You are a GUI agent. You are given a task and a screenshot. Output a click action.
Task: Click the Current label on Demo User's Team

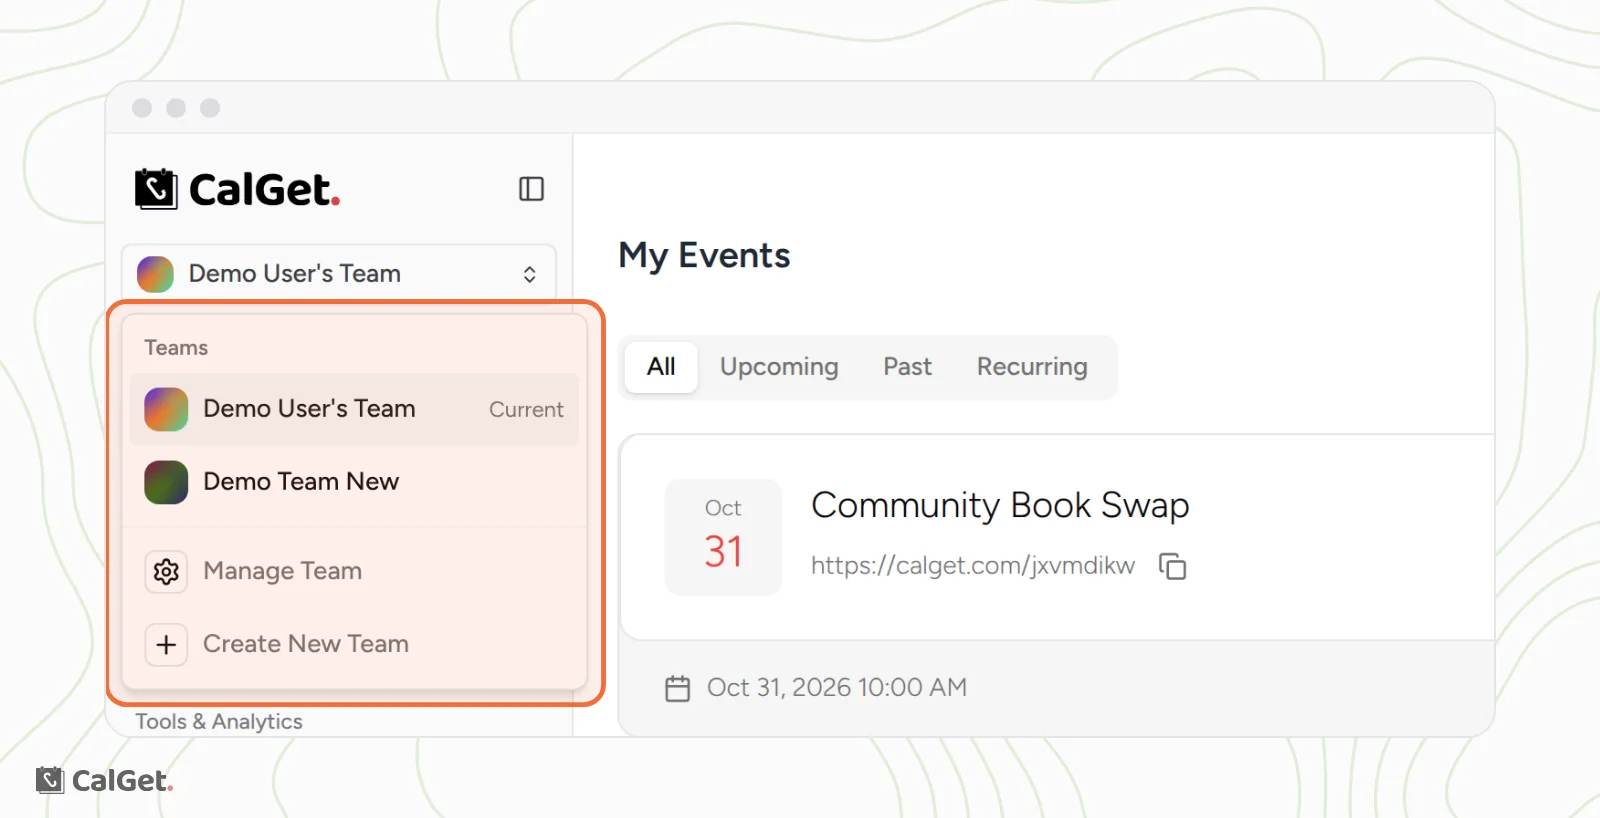pyautogui.click(x=526, y=410)
